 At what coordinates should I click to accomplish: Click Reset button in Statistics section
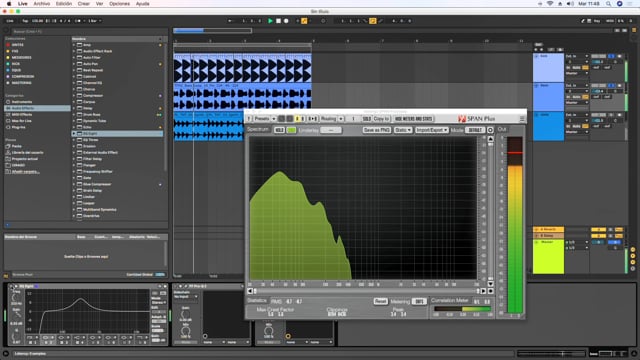pos(380,301)
